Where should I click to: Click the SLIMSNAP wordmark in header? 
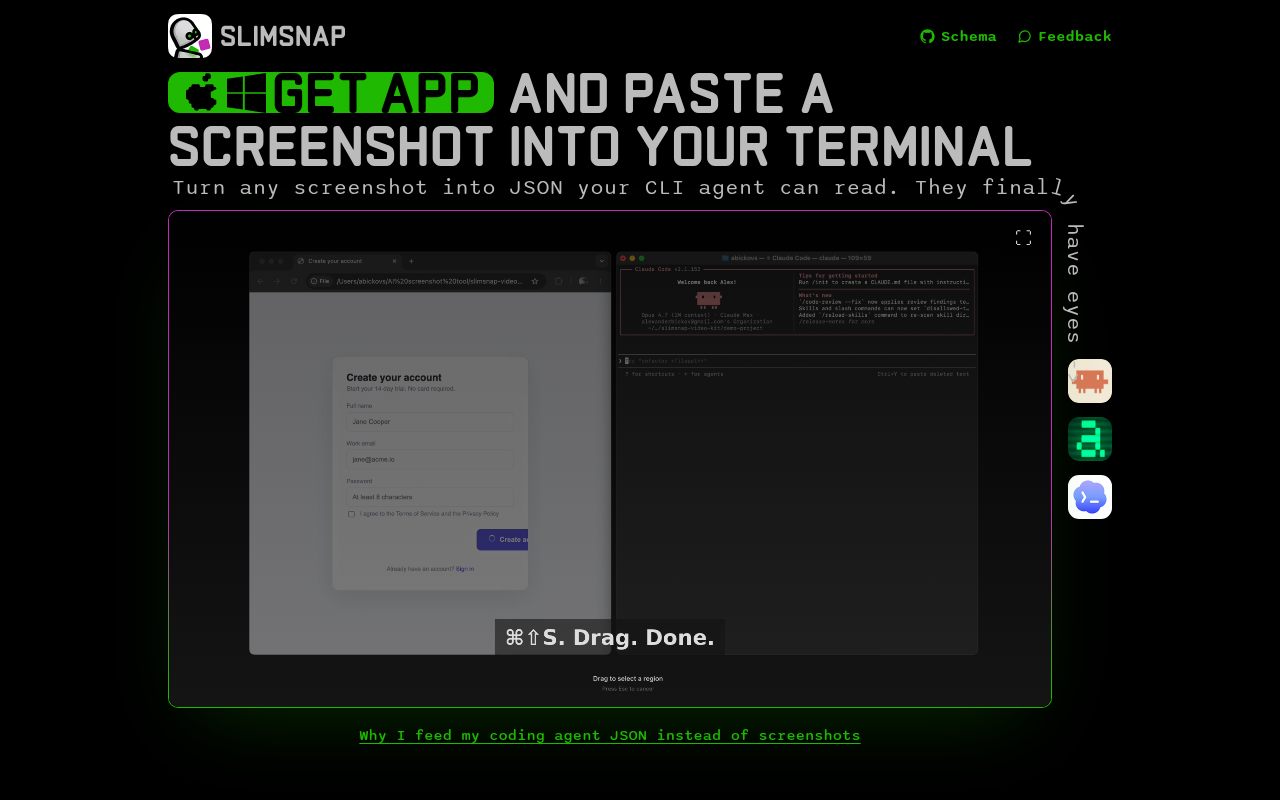click(x=283, y=36)
